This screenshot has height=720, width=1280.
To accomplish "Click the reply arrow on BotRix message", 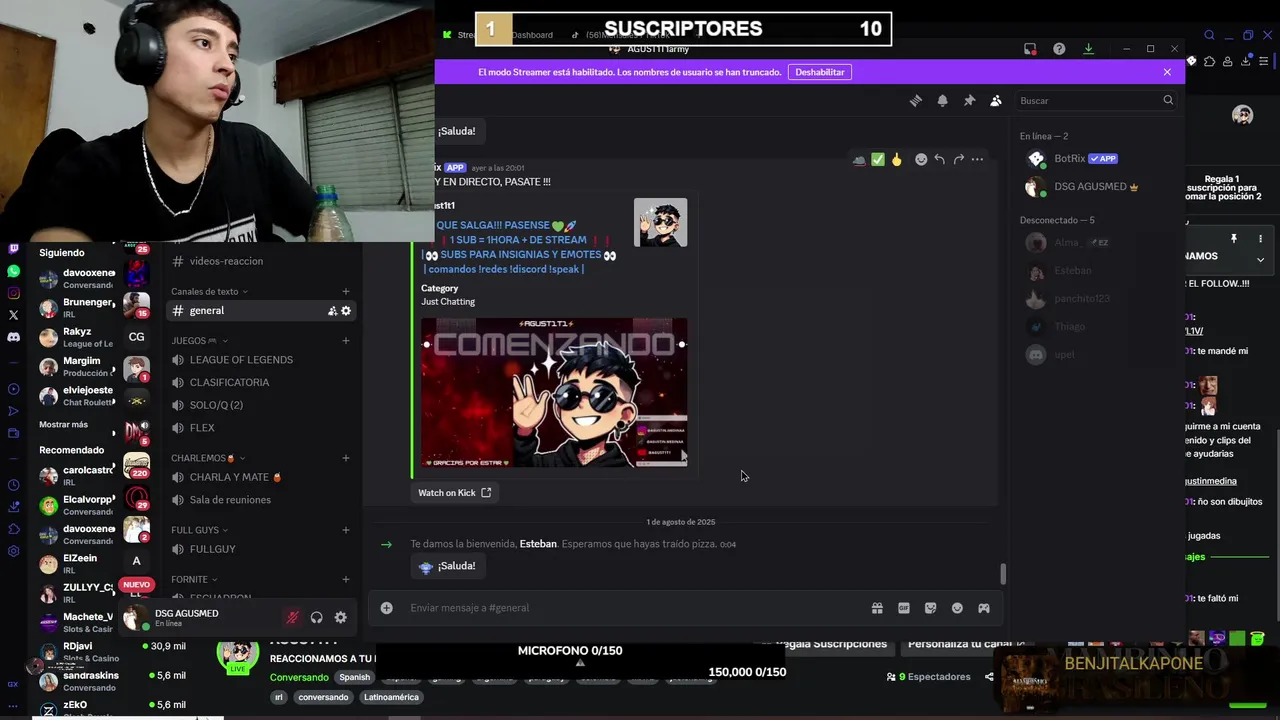I will (x=939, y=159).
